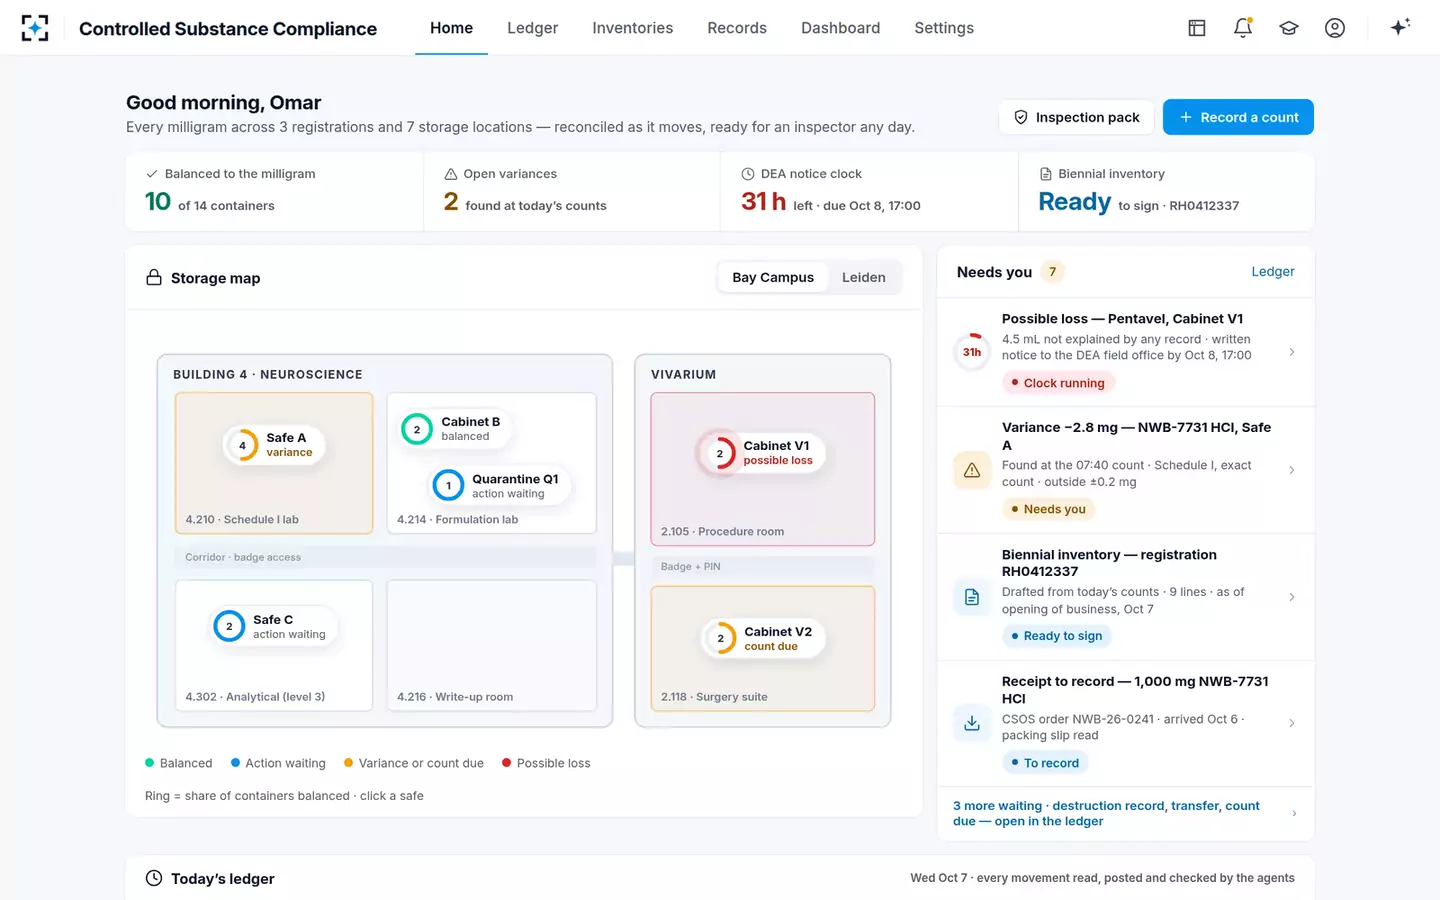Switch storage map to Bay Campus
The width and height of the screenshot is (1440, 900).
773,277
